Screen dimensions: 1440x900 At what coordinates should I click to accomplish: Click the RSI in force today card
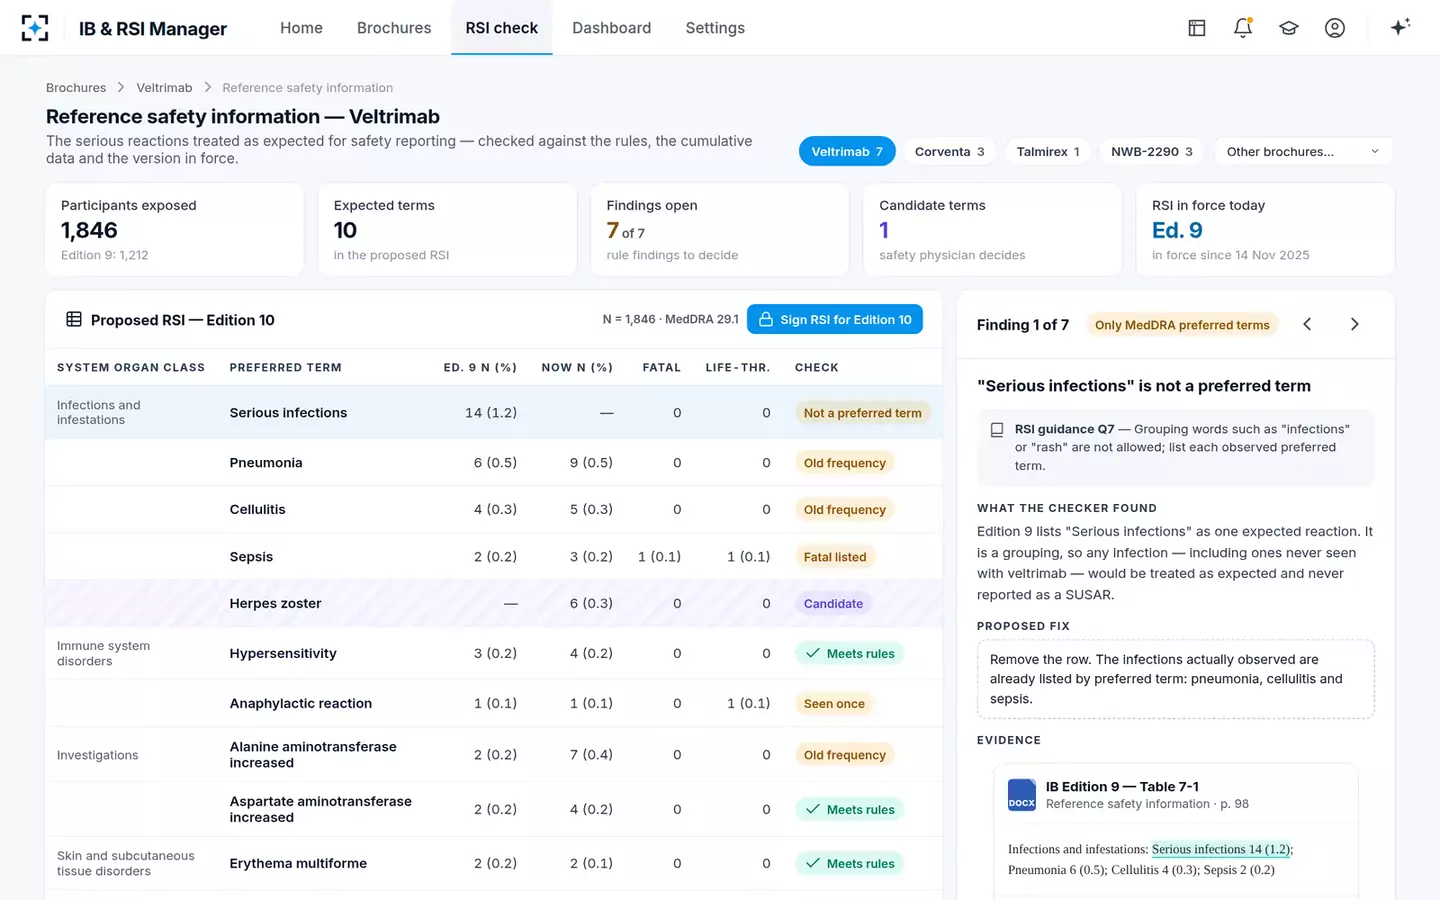1265,229
